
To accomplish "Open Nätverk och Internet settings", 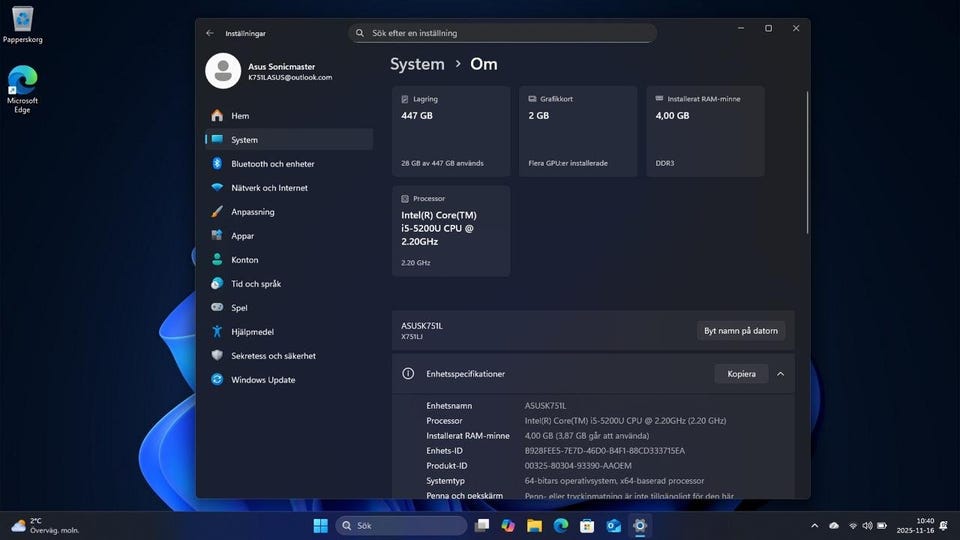I will [x=269, y=188].
